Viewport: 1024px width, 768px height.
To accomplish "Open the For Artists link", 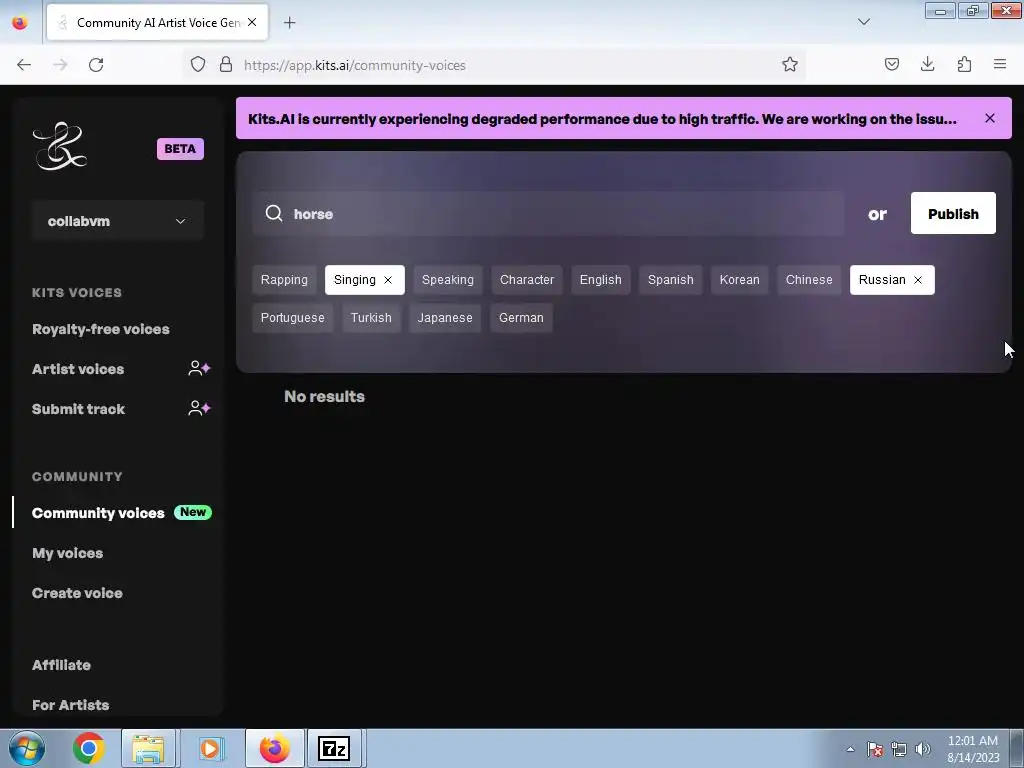I will [x=71, y=705].
